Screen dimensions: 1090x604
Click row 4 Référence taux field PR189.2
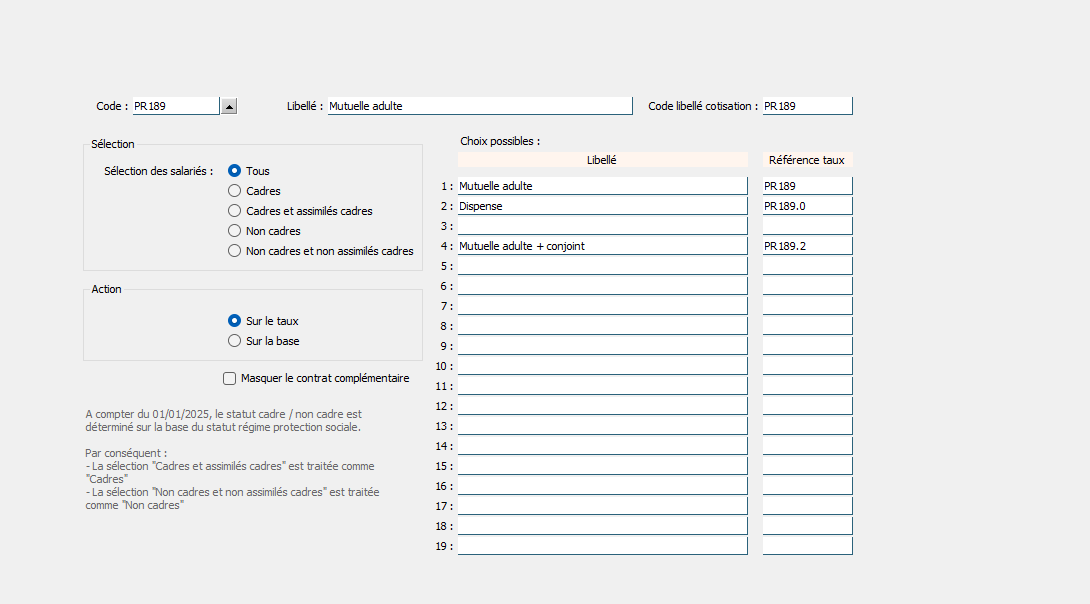807,246
